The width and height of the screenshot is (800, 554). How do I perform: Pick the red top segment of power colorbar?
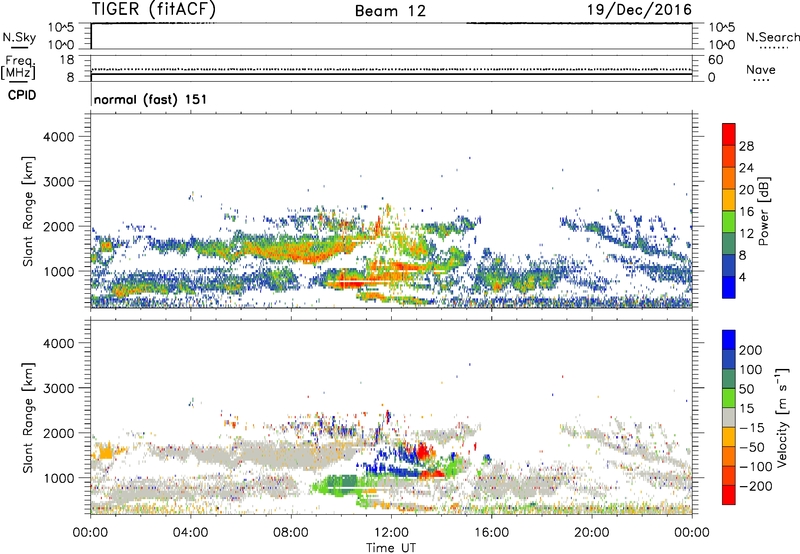pyautogui.click(x=729, y=135)
